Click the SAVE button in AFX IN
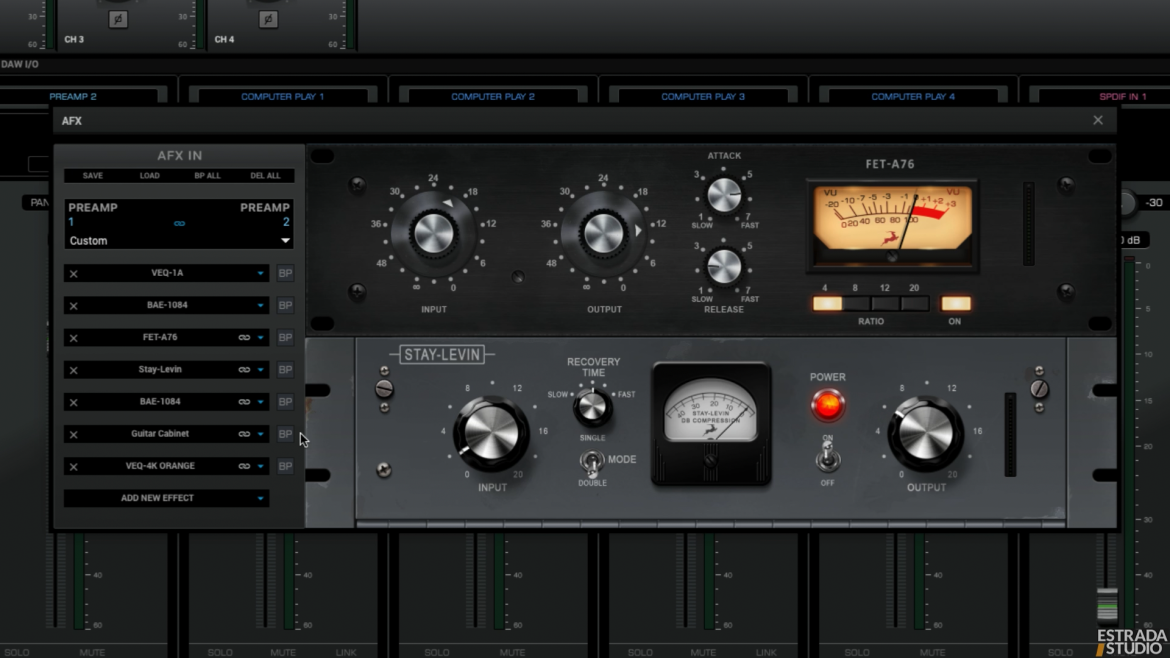Image resolution: width=1170 pixels, height=658 pixels. pos(93,175)
